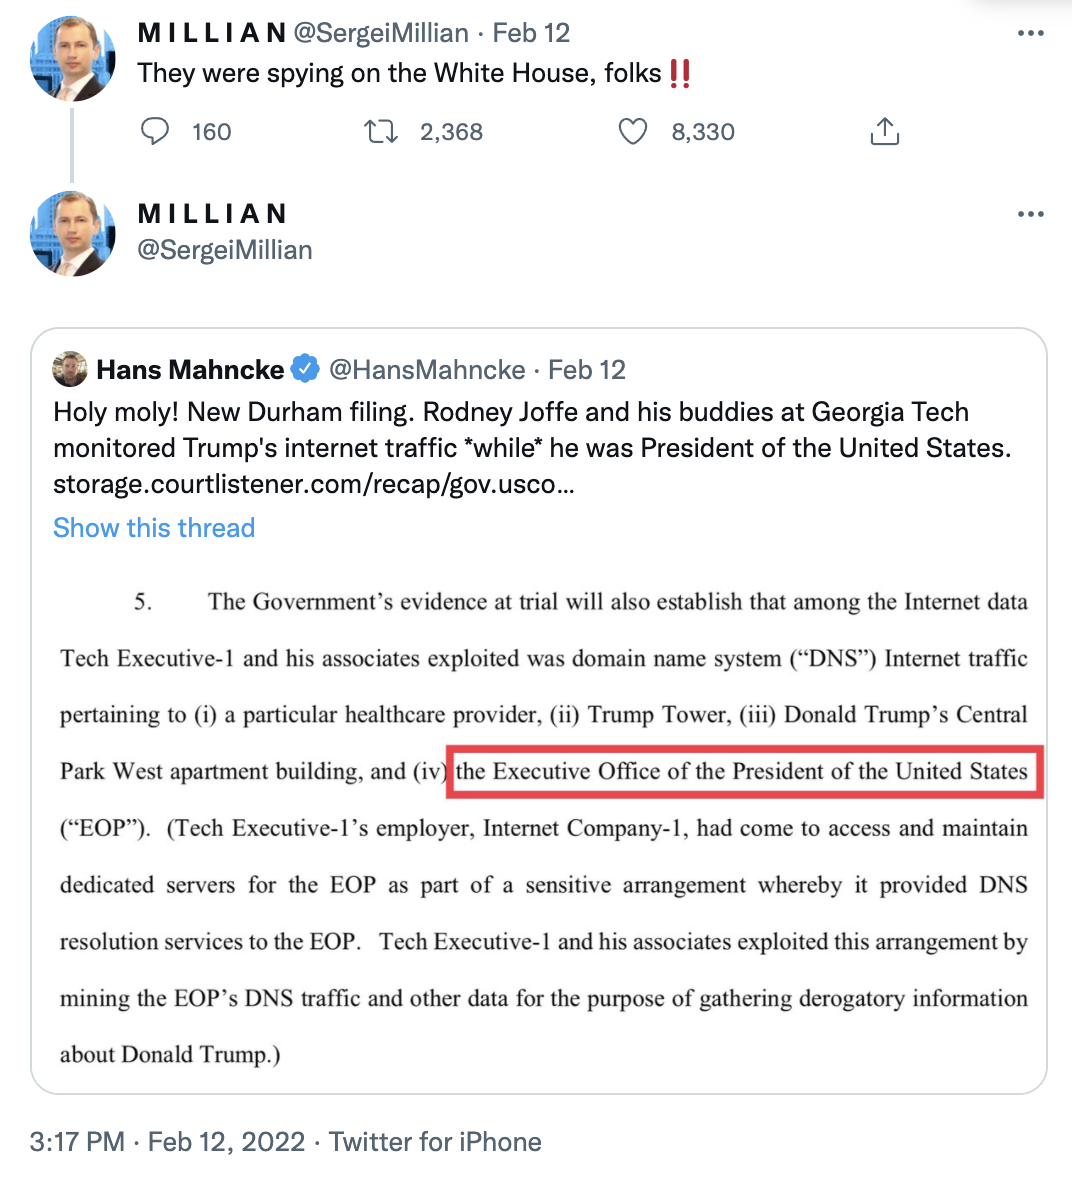Open the lower Millian profile picture
Screen dimensions: 1072x1188
tap(73, 233)
